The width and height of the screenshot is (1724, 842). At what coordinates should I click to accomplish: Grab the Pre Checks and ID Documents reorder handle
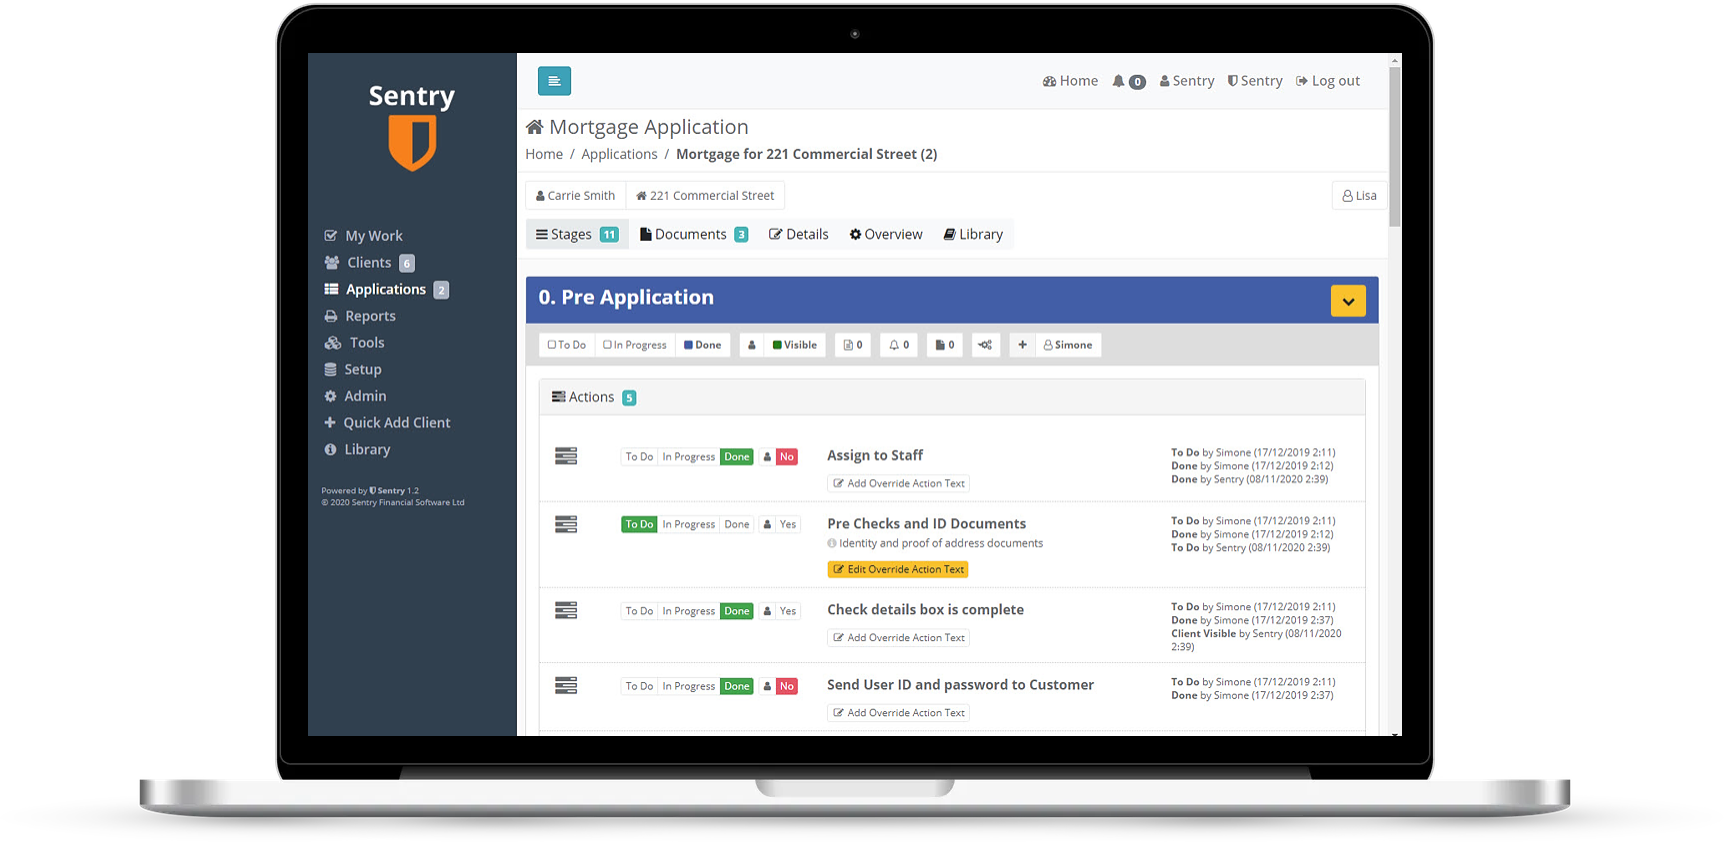point(566,524)
